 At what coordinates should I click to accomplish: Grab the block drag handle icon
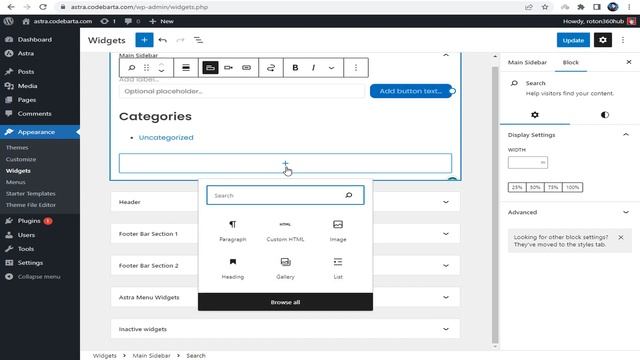tap(146, 68)
